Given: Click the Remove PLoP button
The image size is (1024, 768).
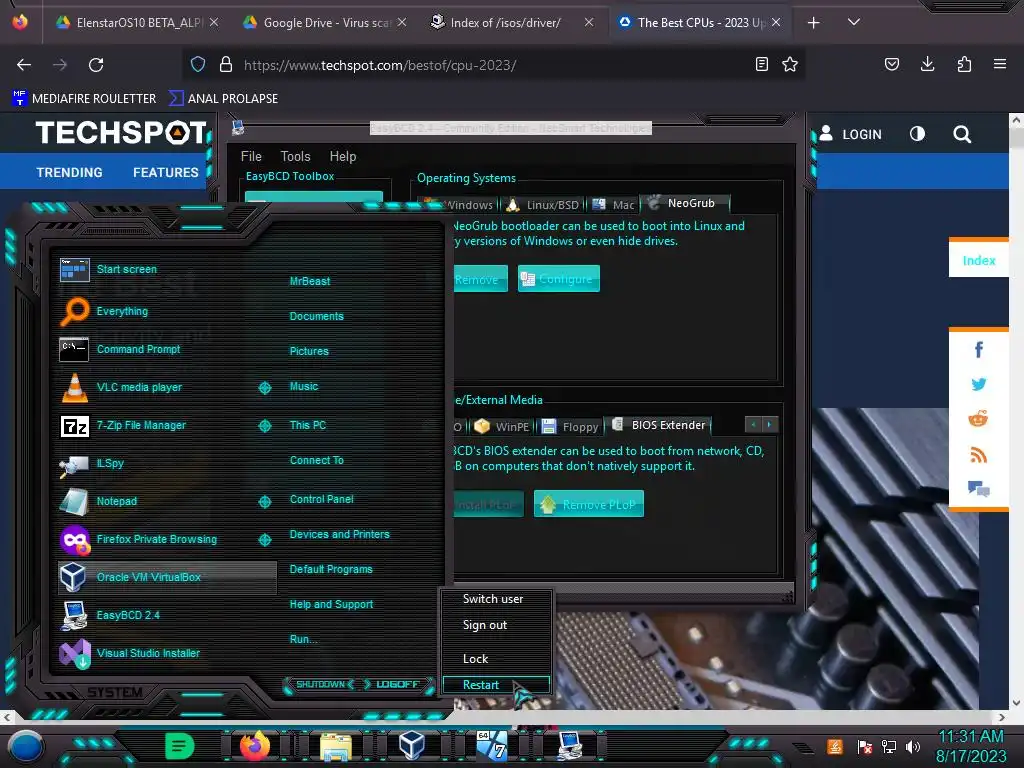Looking at the screenshot, I should coord(588,504).
